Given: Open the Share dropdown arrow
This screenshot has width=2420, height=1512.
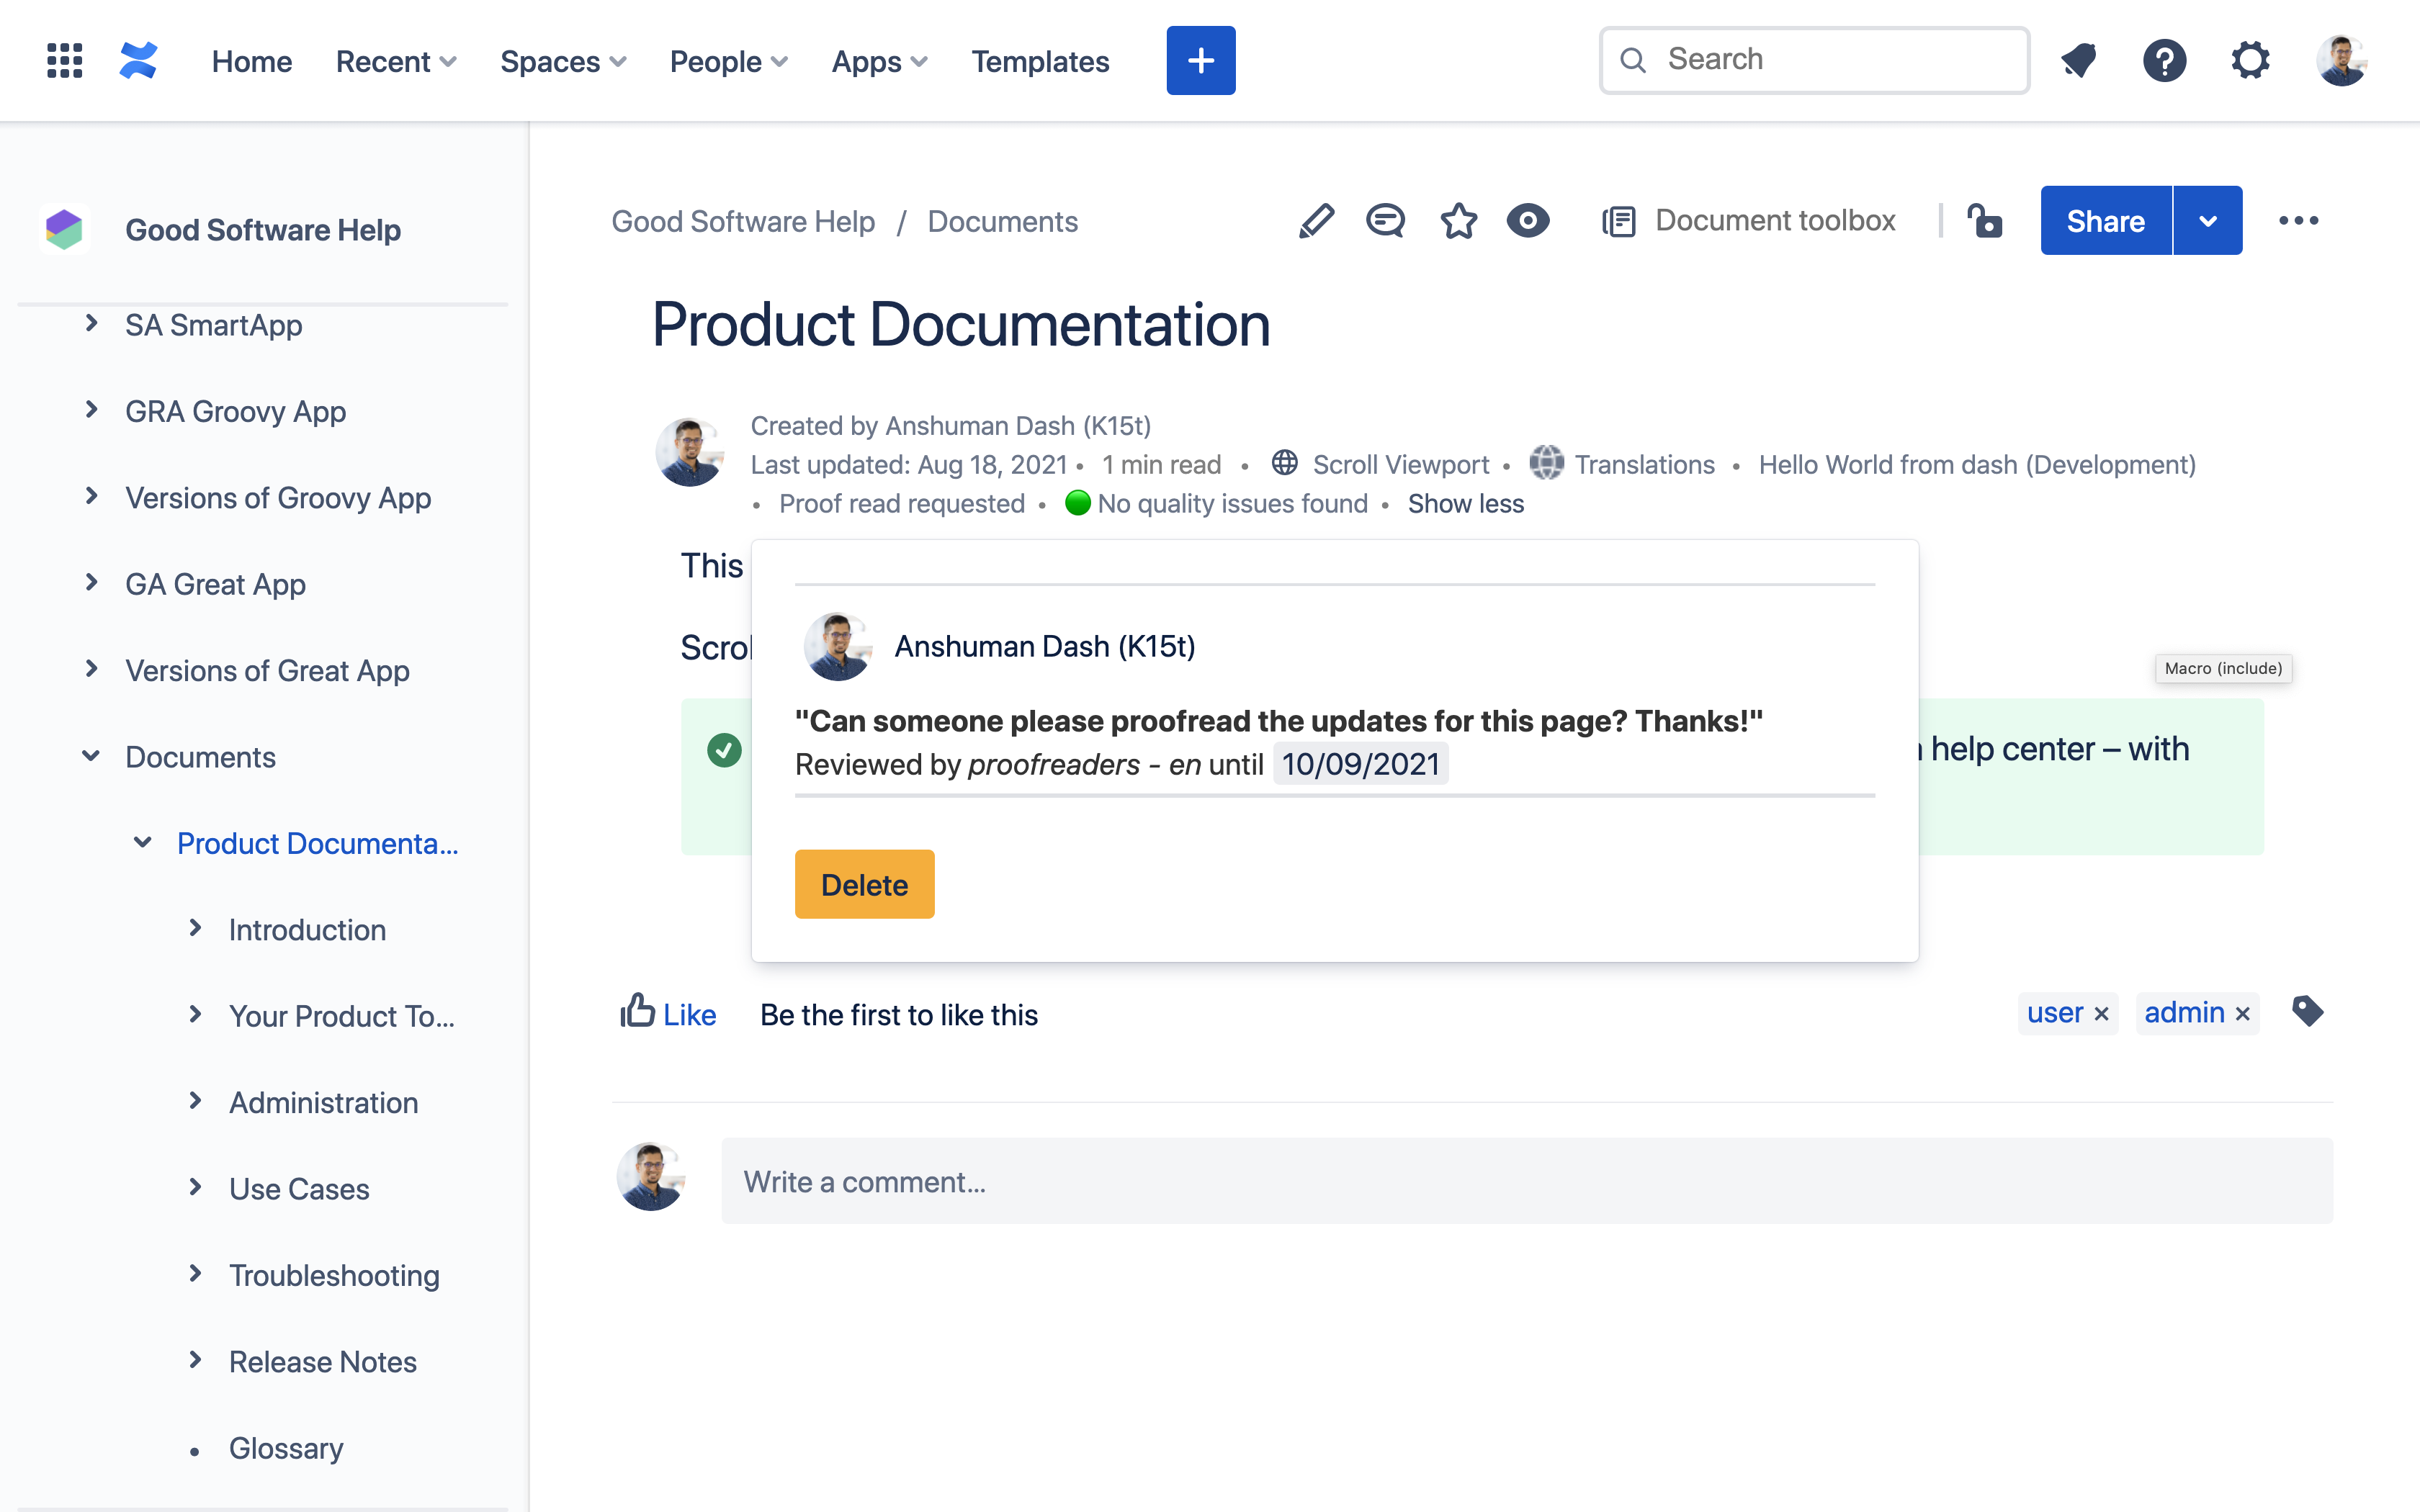Looking at the screenshot, I should tap(2208, 221).
